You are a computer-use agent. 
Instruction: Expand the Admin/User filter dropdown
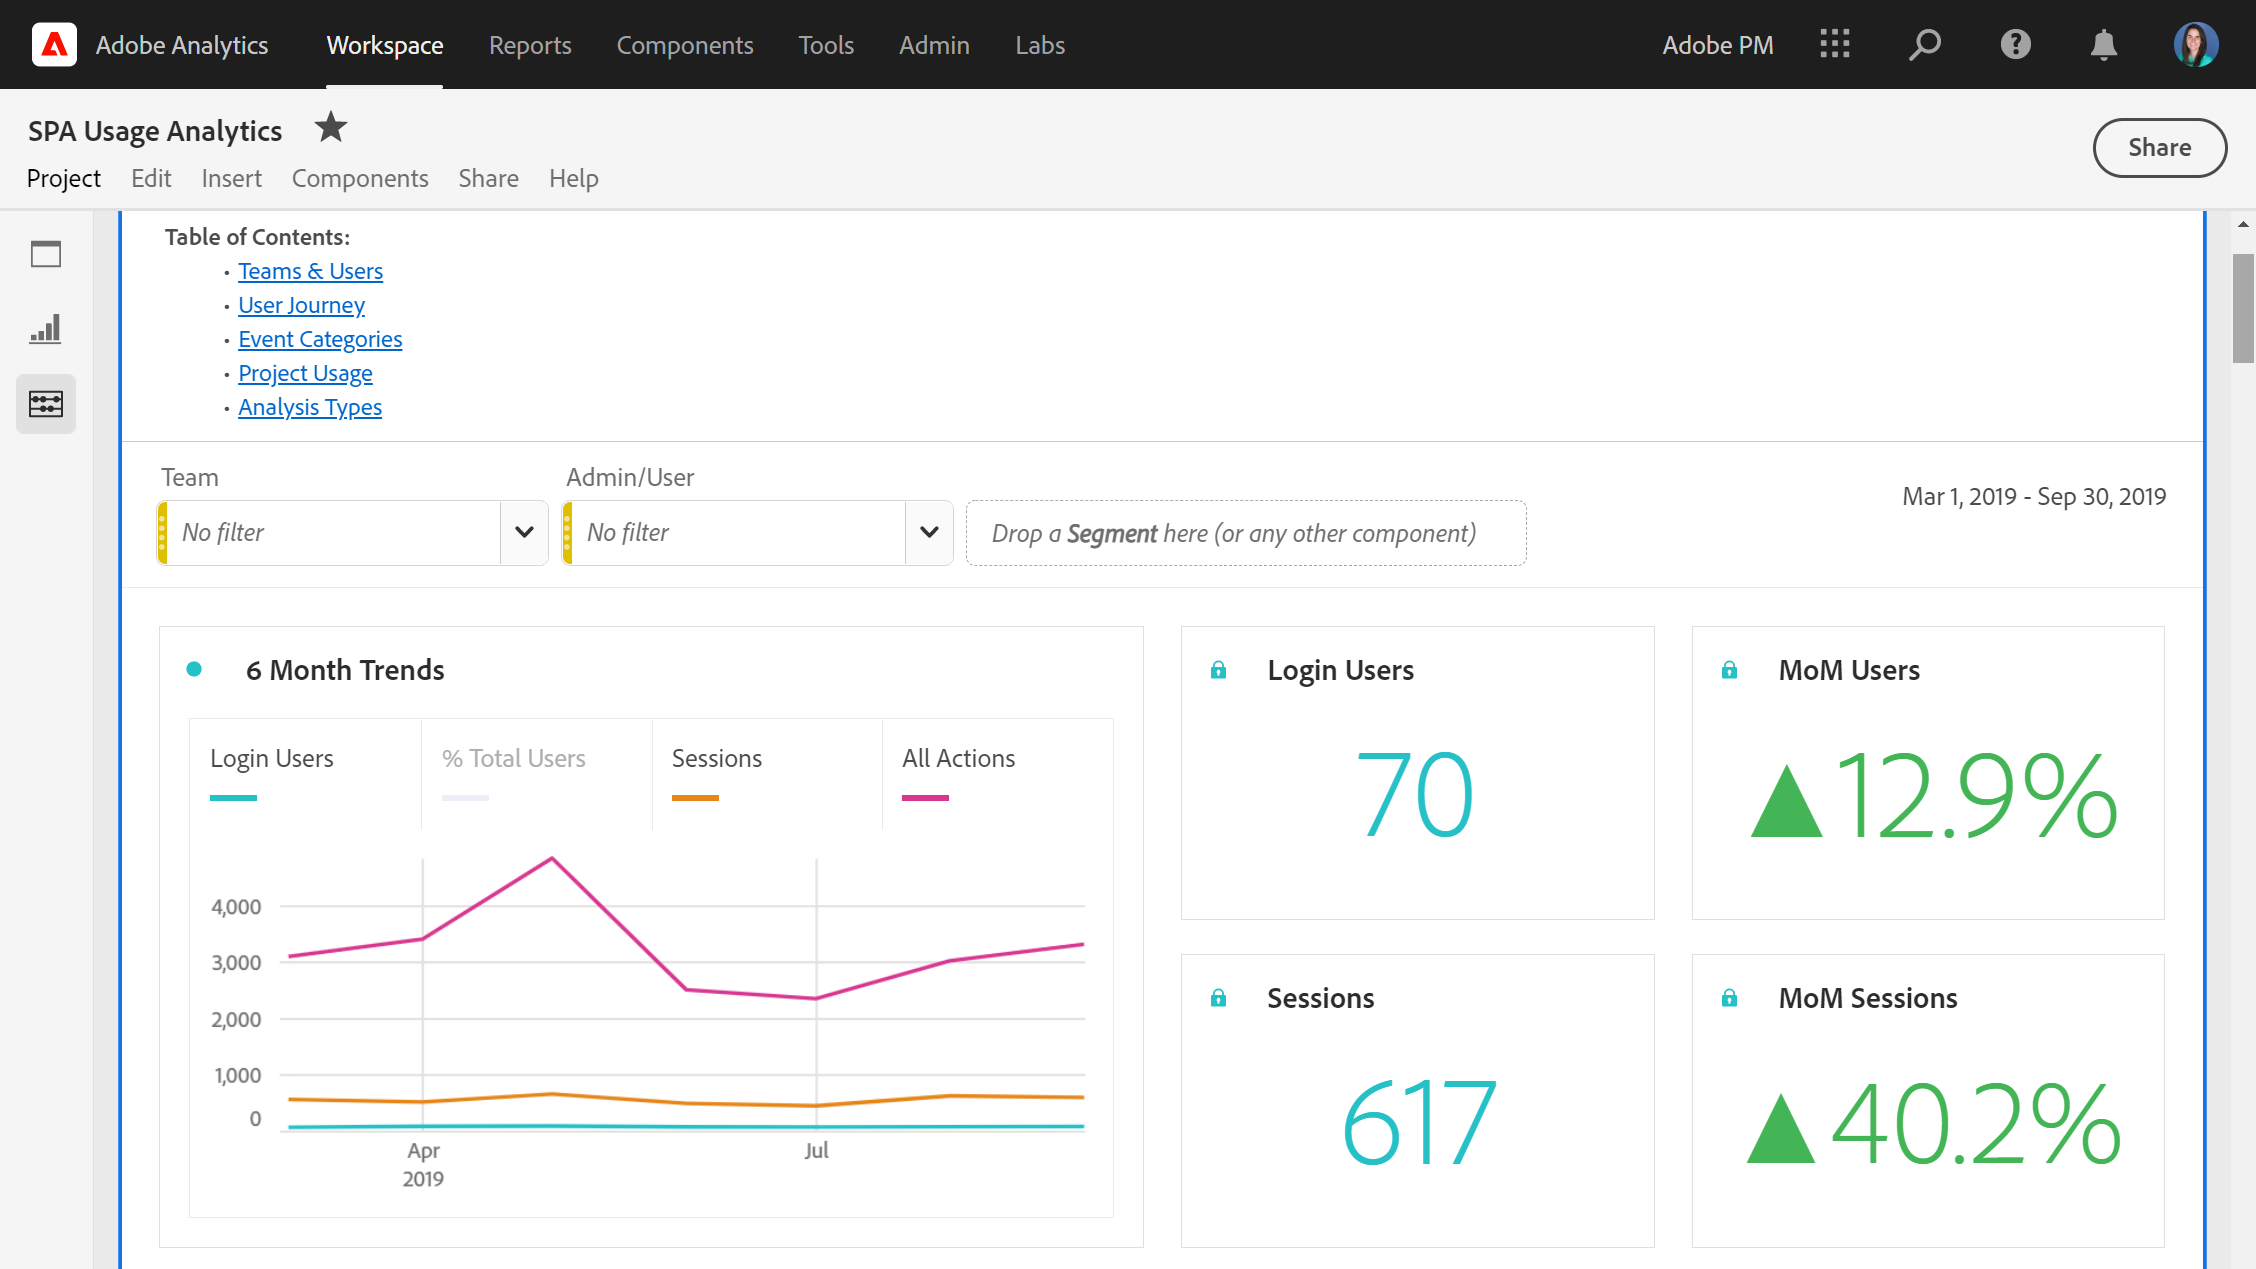tap(929, 533)
